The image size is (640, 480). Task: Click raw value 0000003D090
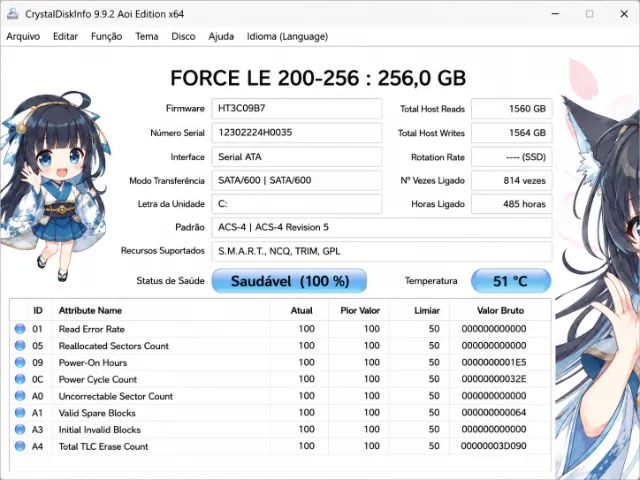494,446
